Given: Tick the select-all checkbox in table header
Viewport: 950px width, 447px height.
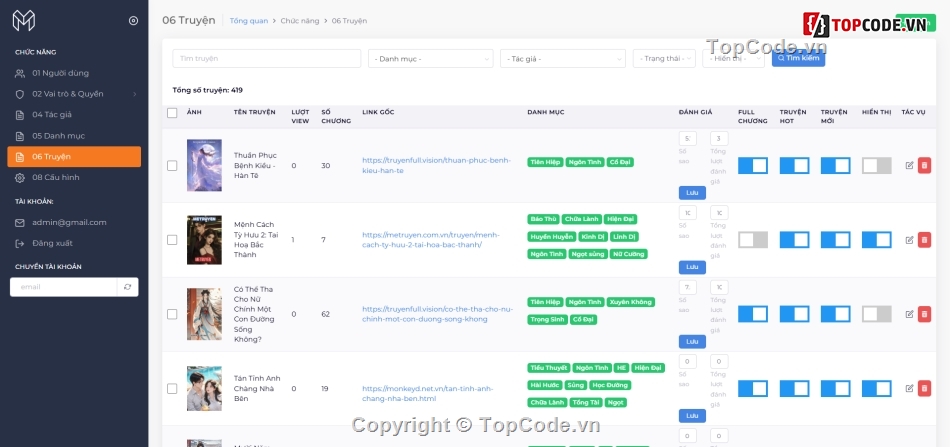Looking at the screenshot, I should tap(172, 112).
